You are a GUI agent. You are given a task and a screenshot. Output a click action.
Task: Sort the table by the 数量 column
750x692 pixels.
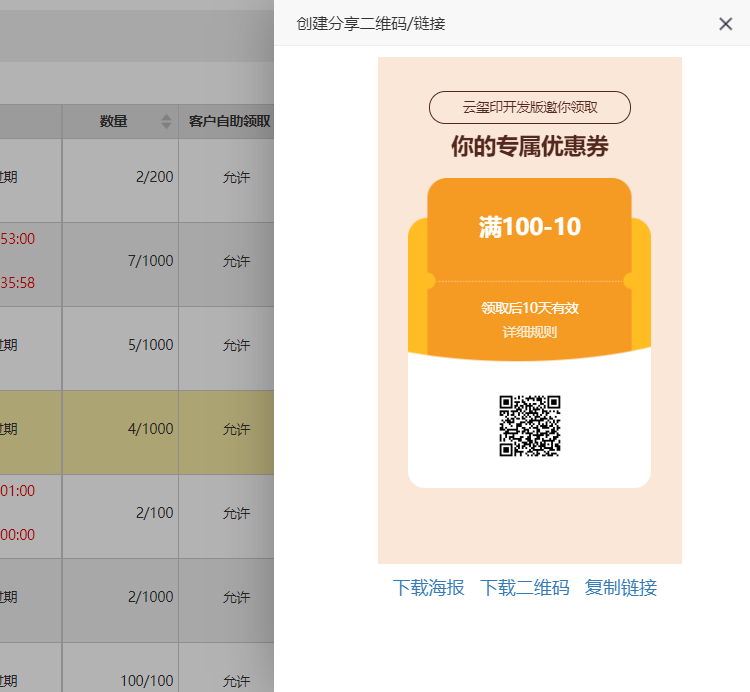[166, 121]
